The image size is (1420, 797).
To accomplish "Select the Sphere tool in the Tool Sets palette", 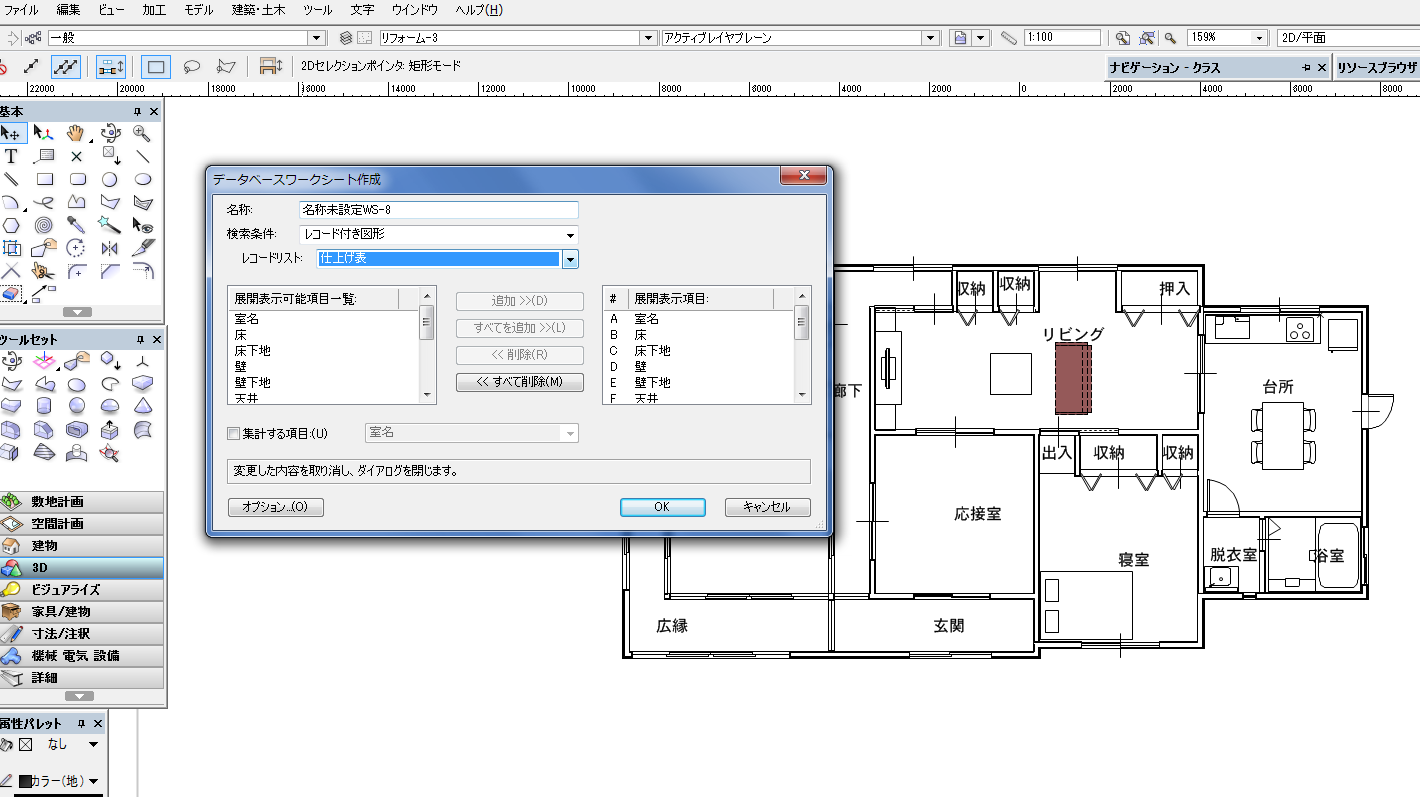I will (76, 406).
